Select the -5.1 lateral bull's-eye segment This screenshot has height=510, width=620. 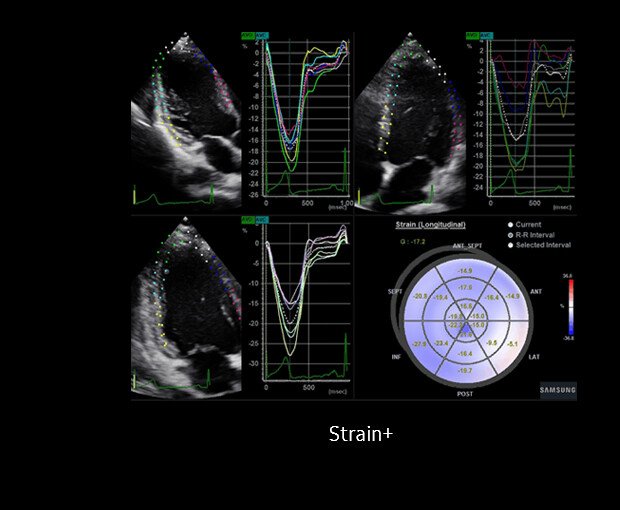pyautogui.click(x=512, y=344)
